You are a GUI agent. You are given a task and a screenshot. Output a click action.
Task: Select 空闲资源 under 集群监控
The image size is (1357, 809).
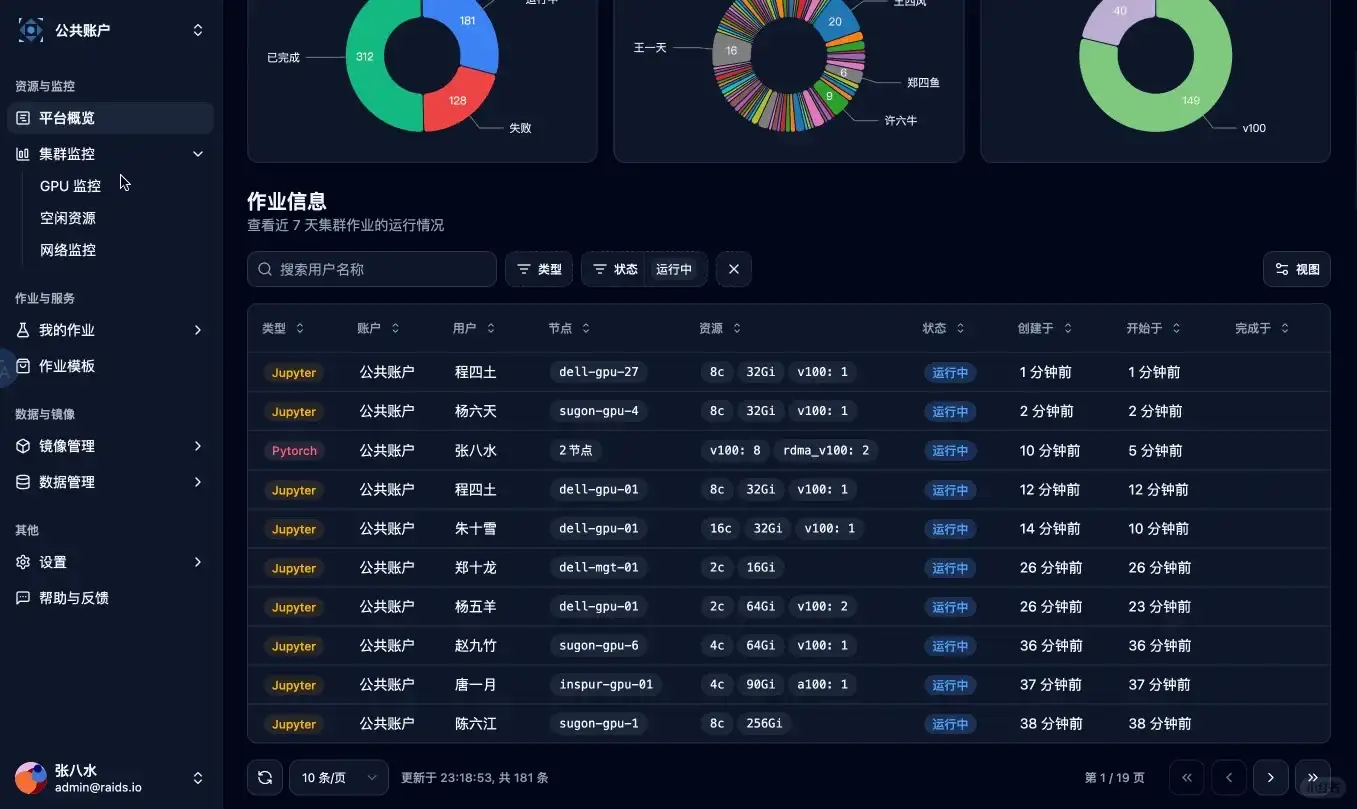(67, 217)
